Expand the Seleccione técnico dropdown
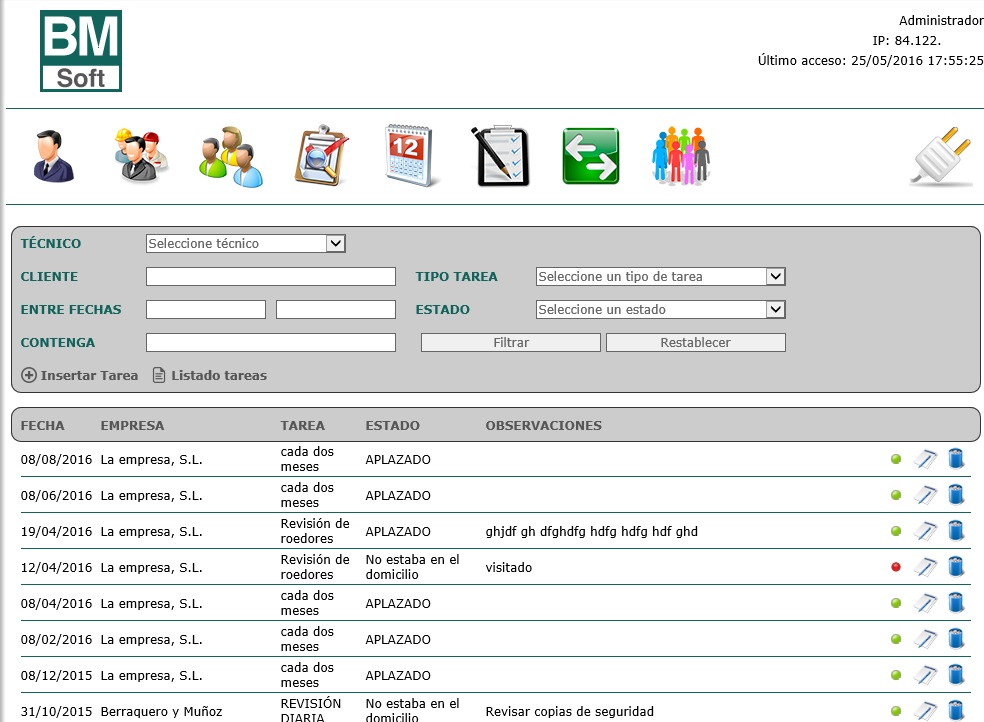The width and height of the screenshot is (984, 722). (245, 244)
